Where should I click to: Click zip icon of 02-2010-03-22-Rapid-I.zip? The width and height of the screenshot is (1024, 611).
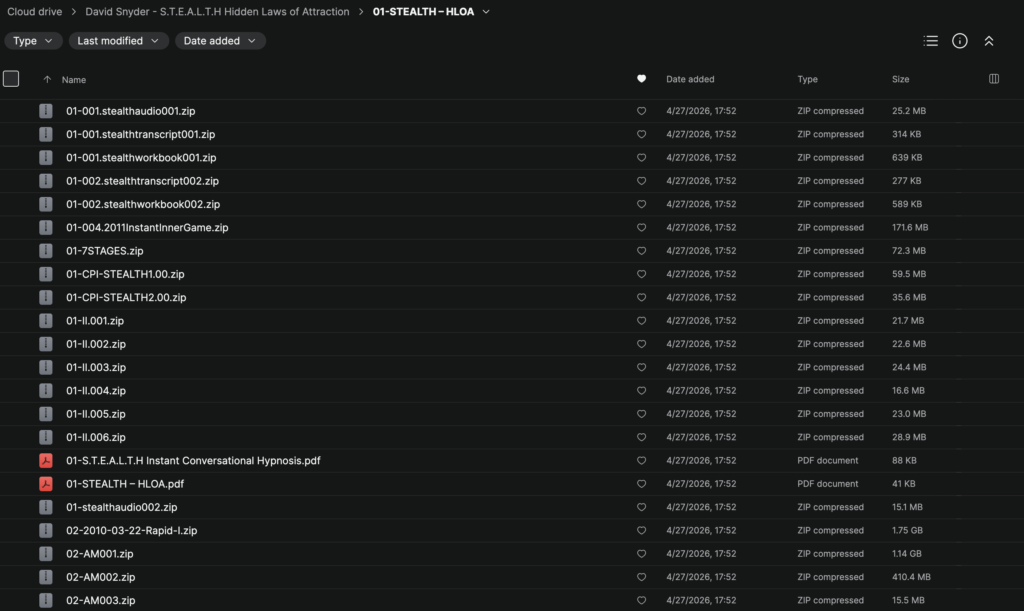pos(46,531)
